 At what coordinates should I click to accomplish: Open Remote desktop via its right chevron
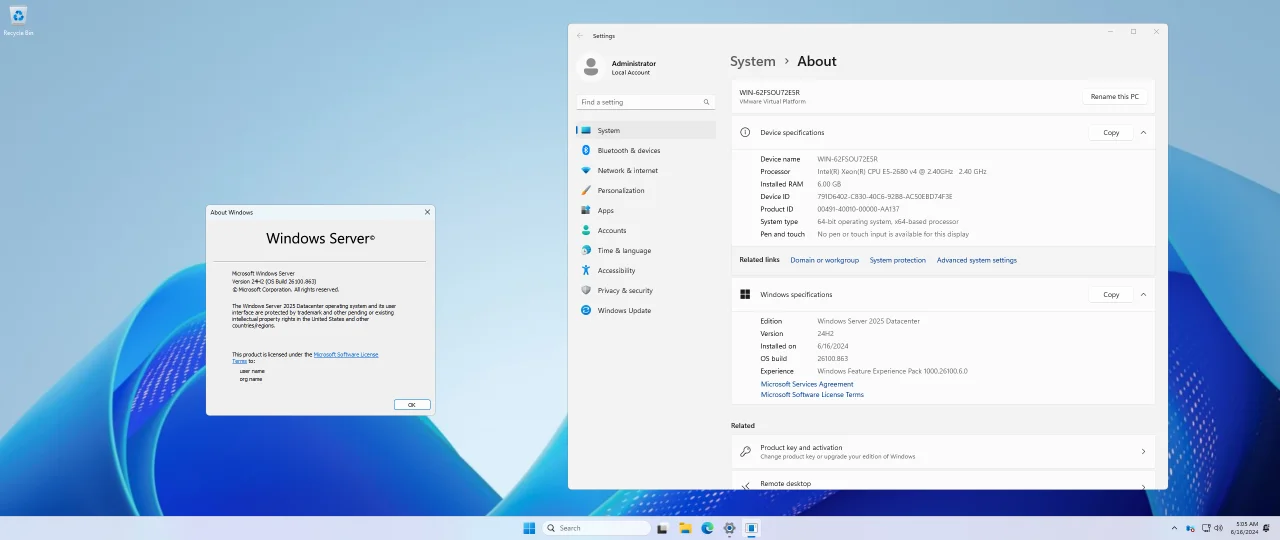tap(1143, 486)
